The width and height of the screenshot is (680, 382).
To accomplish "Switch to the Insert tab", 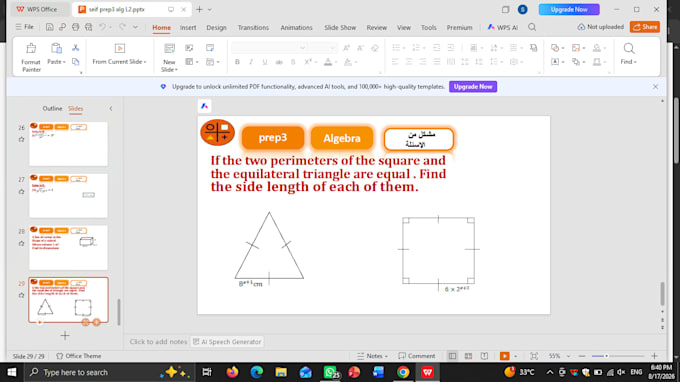I will click(188, 27).
